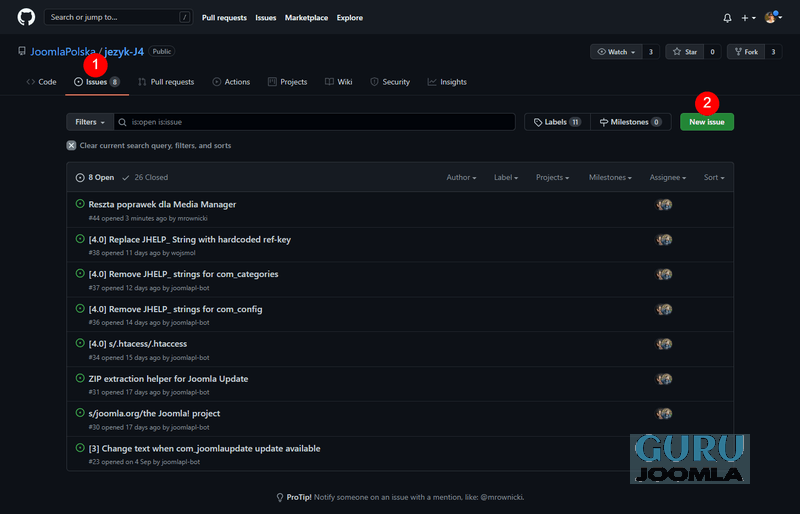Switch to the Insights tab
Screen dimensions: 800x514
[x=447, y=82]
